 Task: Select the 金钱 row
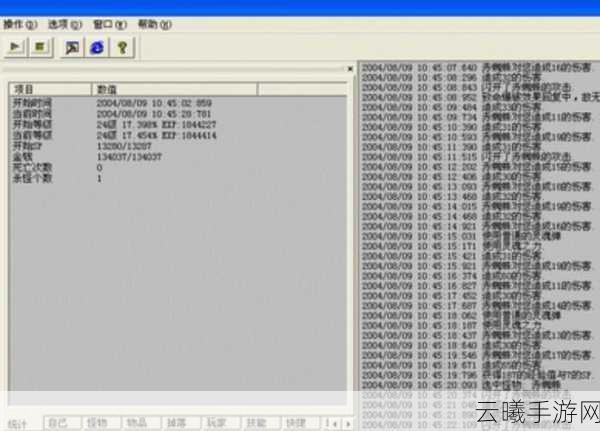[178, 157]
